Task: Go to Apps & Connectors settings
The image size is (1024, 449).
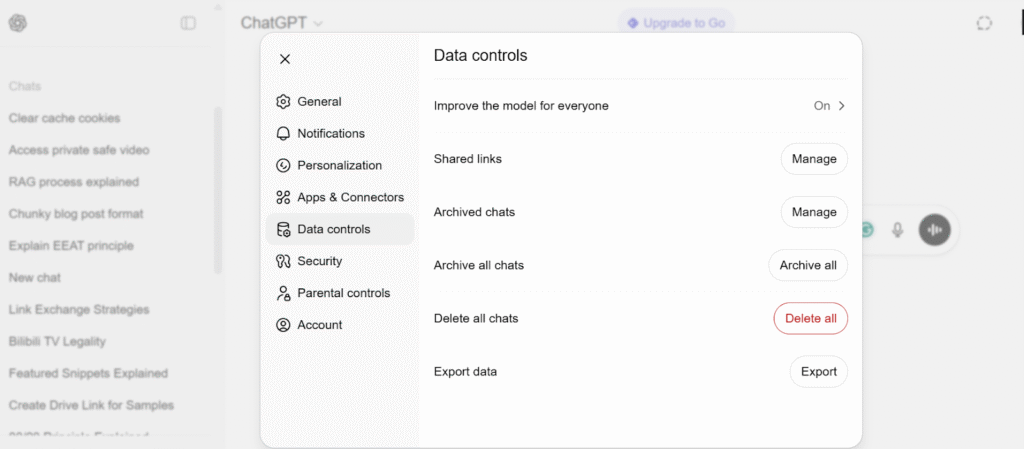Action: pos(350,197)
